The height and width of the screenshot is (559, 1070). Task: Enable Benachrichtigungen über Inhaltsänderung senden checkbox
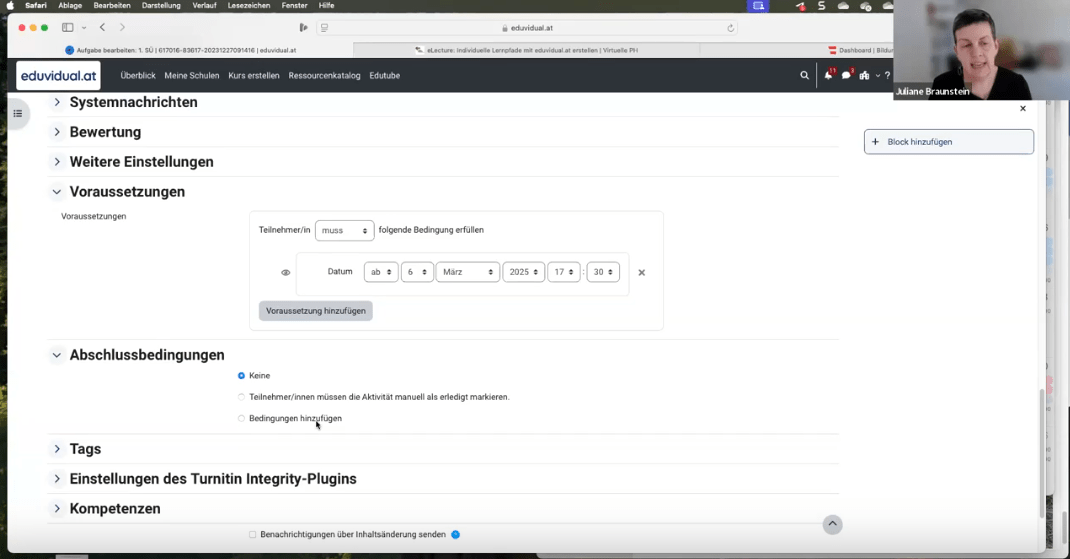(253, 535)
